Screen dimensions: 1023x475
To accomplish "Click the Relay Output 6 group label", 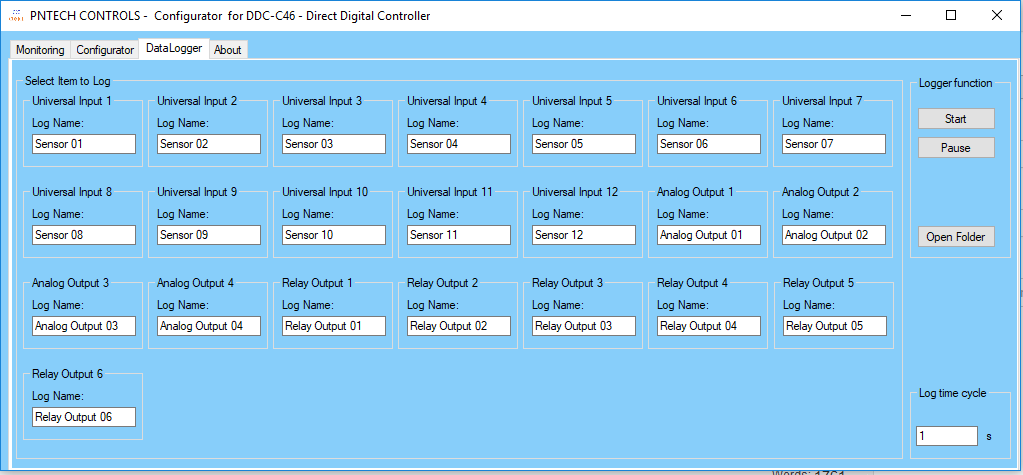I will point(67,374).
